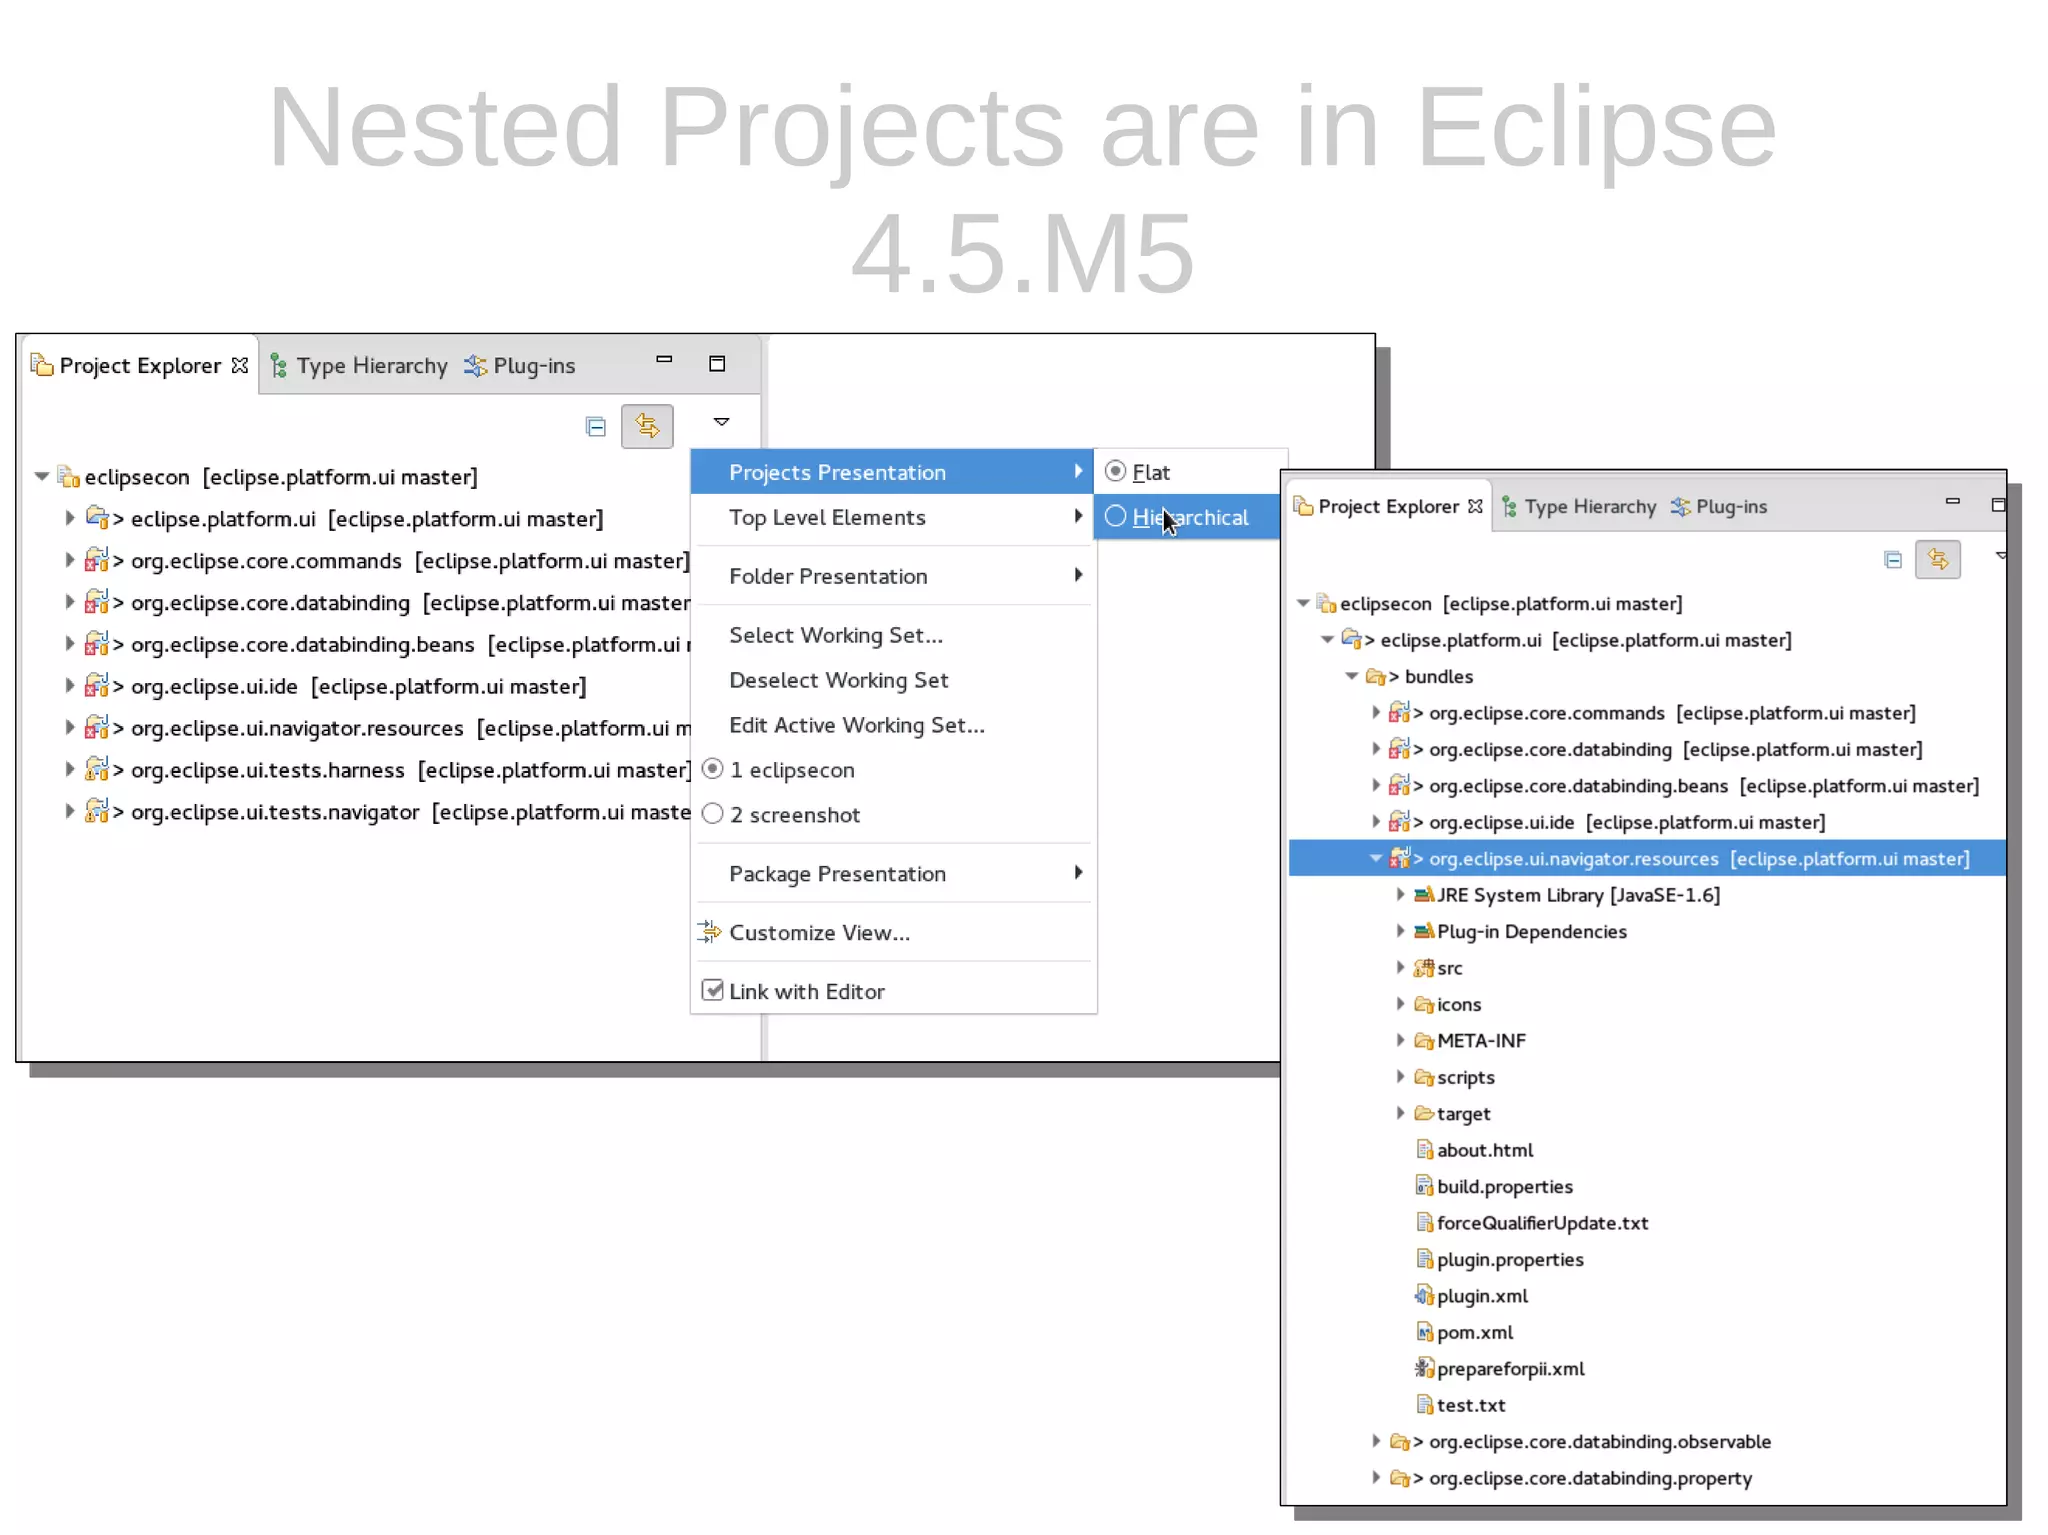
Task: Click close X on right Project Explorer tab
Action: coord(1475,507)
